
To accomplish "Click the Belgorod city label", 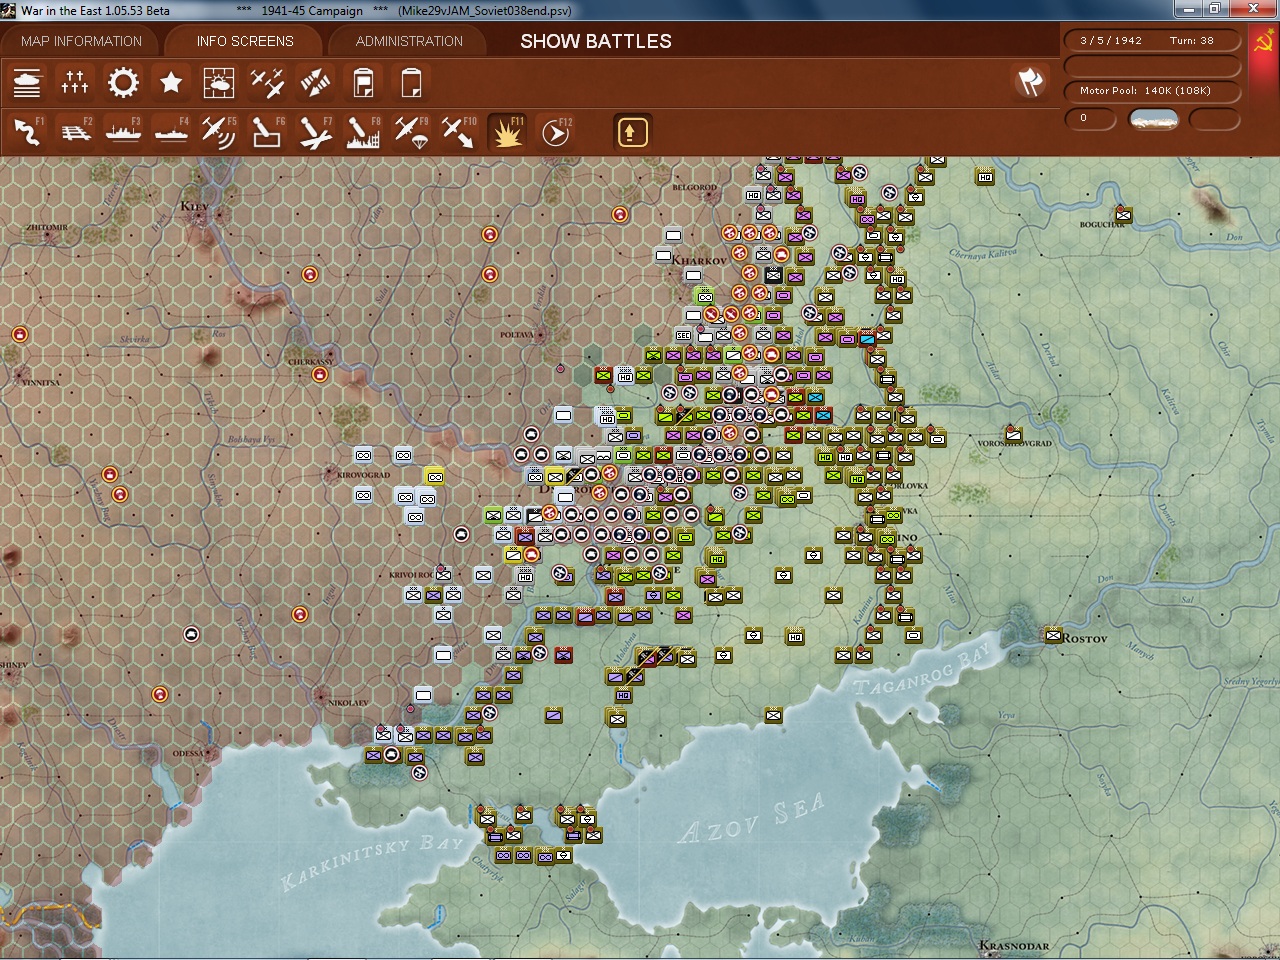I will point(695,187).
